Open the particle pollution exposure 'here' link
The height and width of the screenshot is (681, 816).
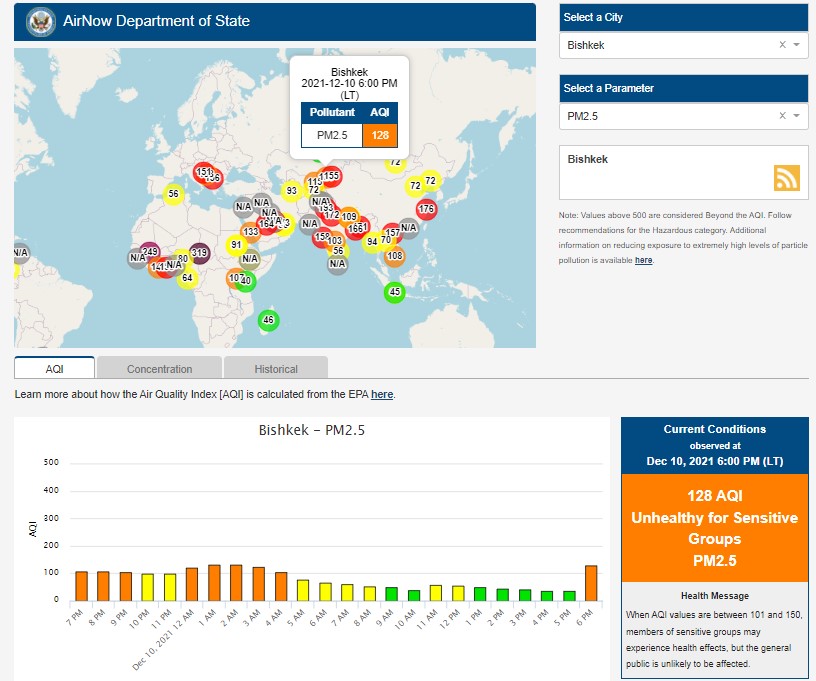643,260
